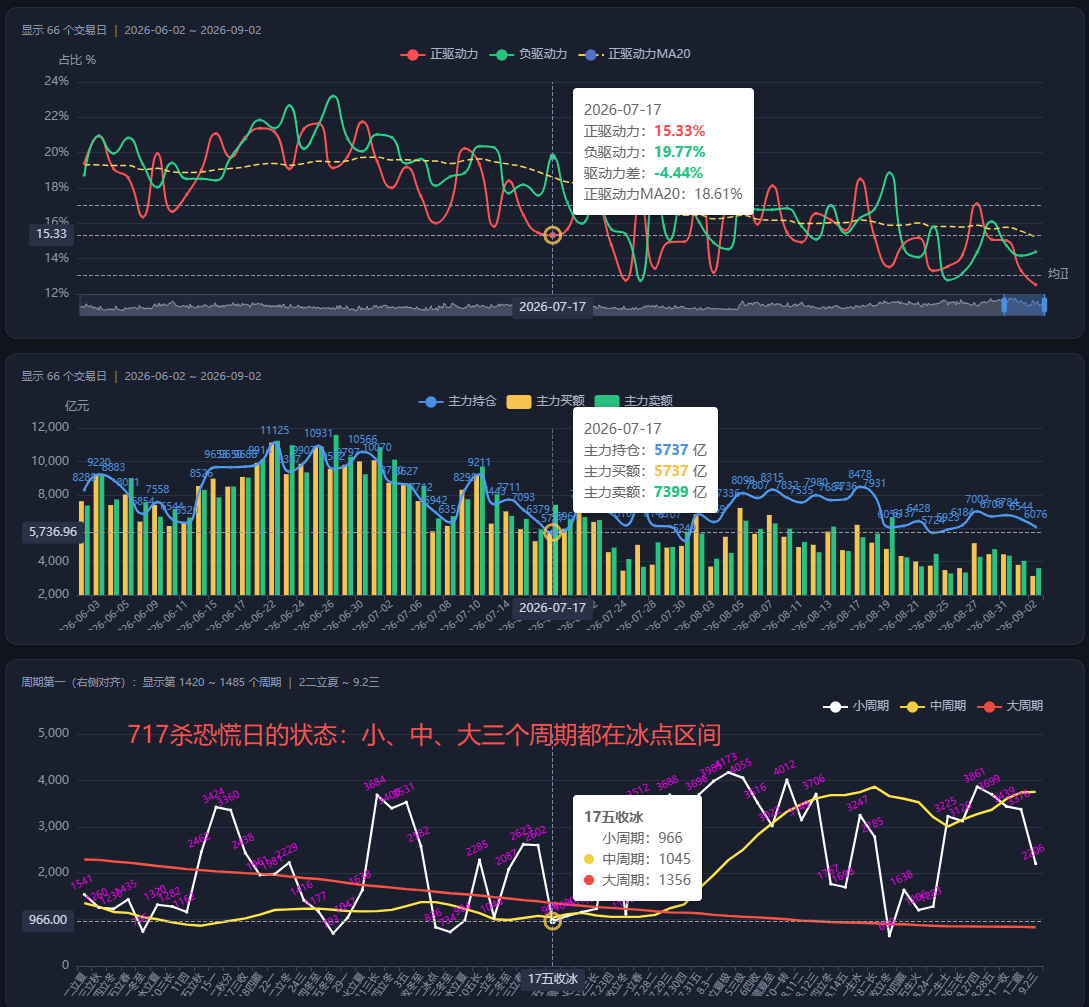
Task: Click the 正驱动力：15.33% tooltip line
Action: point(645,131)
